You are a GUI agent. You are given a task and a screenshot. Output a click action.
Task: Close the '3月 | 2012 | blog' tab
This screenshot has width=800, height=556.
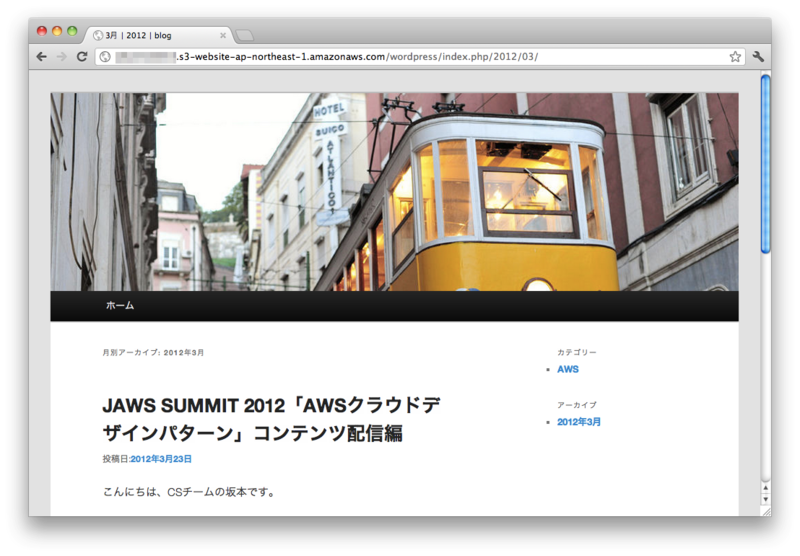click(223, 35)
